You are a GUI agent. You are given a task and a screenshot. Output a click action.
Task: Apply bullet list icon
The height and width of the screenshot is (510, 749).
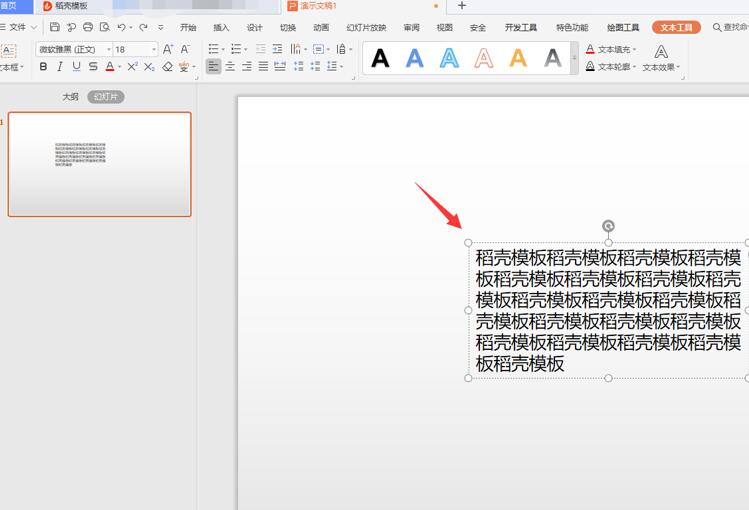[214, 49]
